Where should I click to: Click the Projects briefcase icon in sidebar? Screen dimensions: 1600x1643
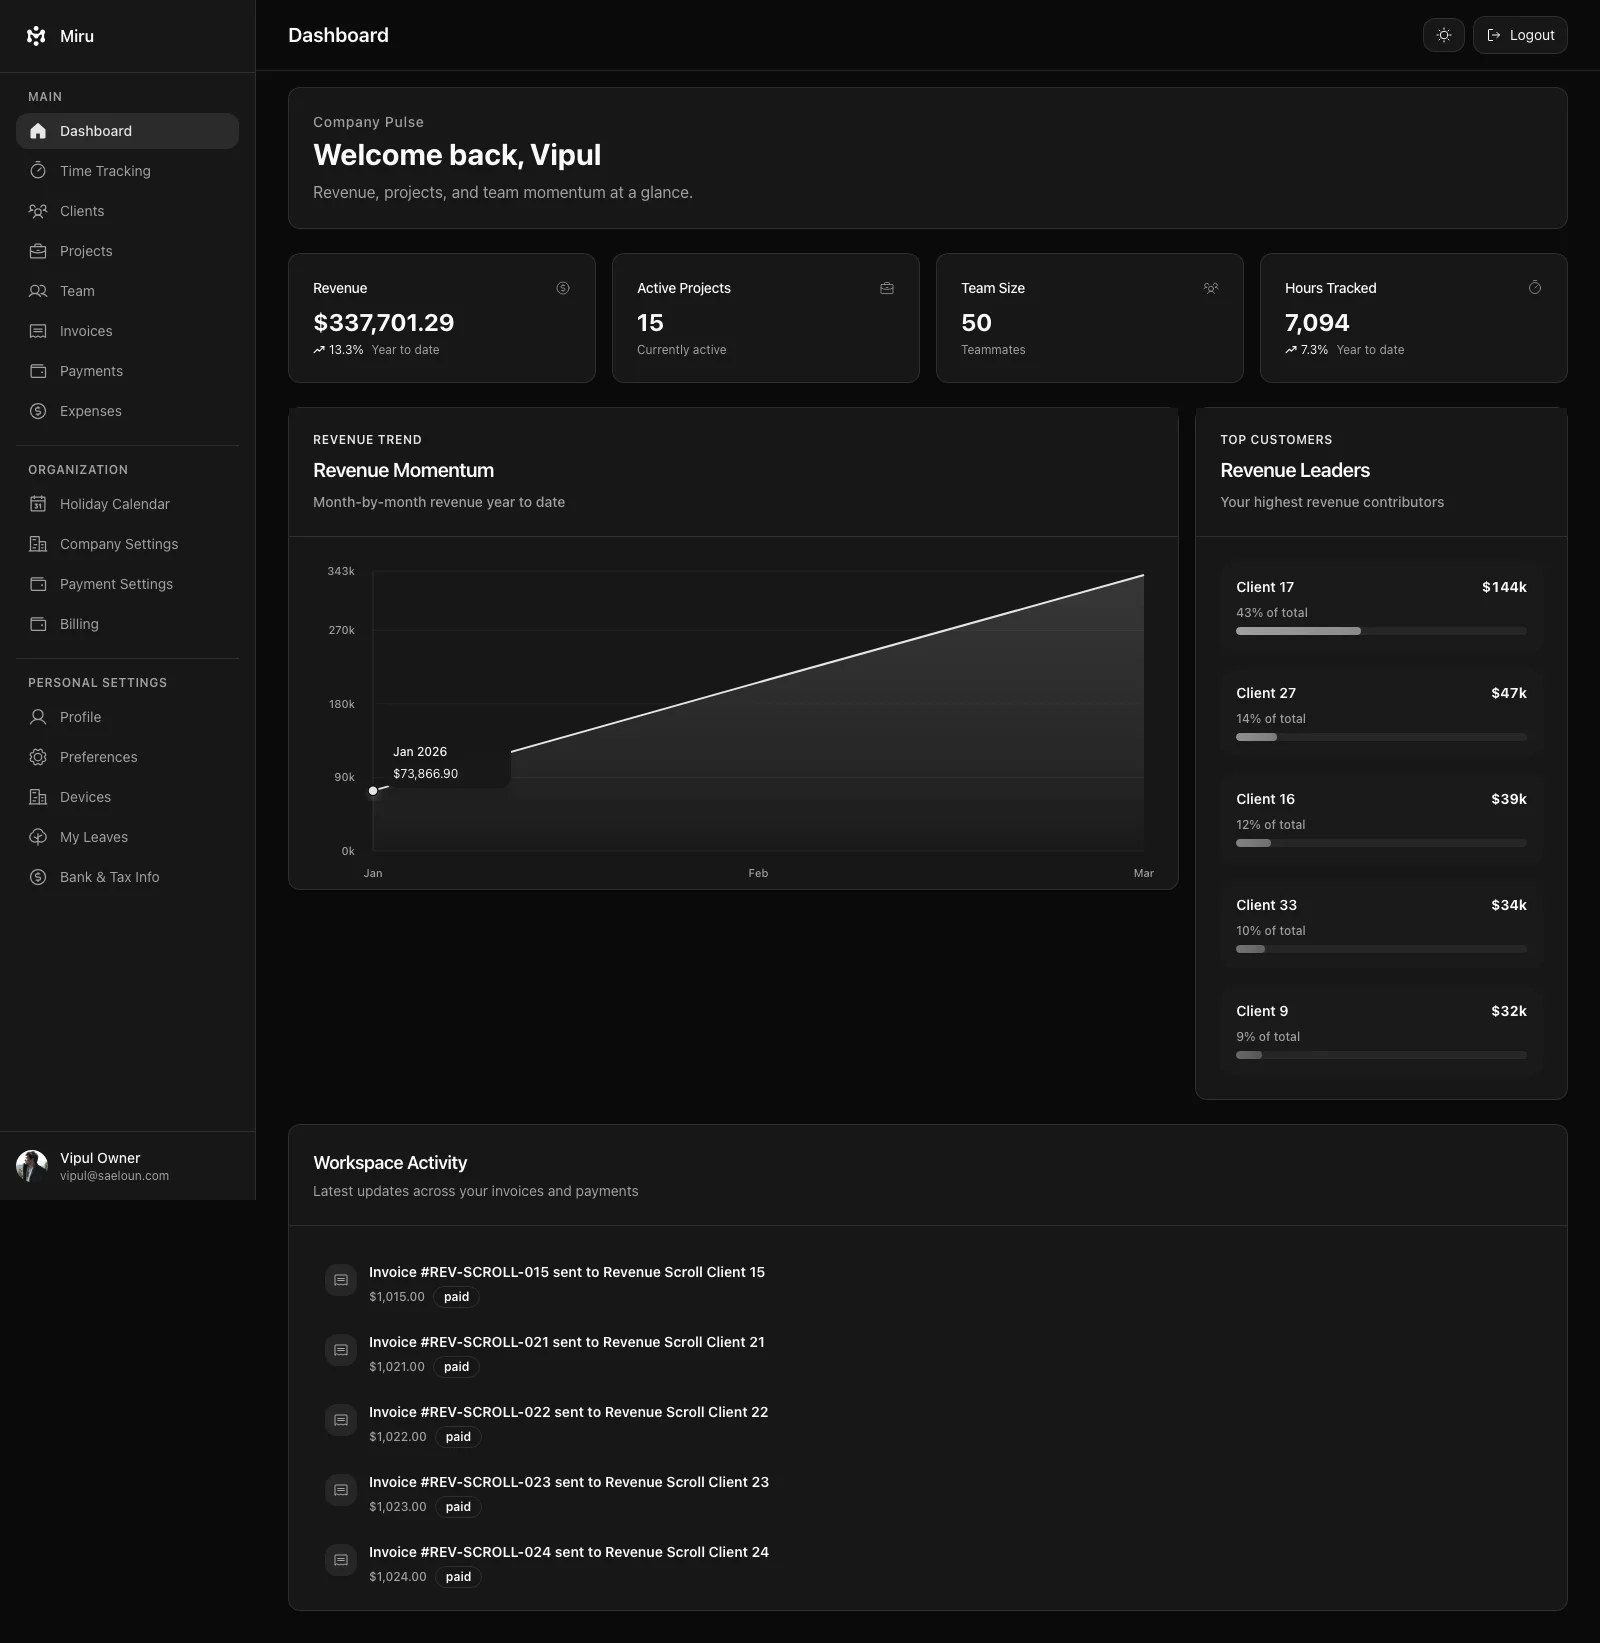(38, 250)
